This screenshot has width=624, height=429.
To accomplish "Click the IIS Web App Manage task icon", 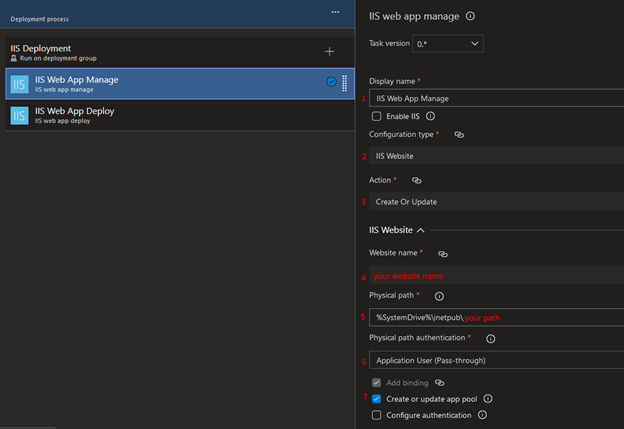I will pos(20,84).
